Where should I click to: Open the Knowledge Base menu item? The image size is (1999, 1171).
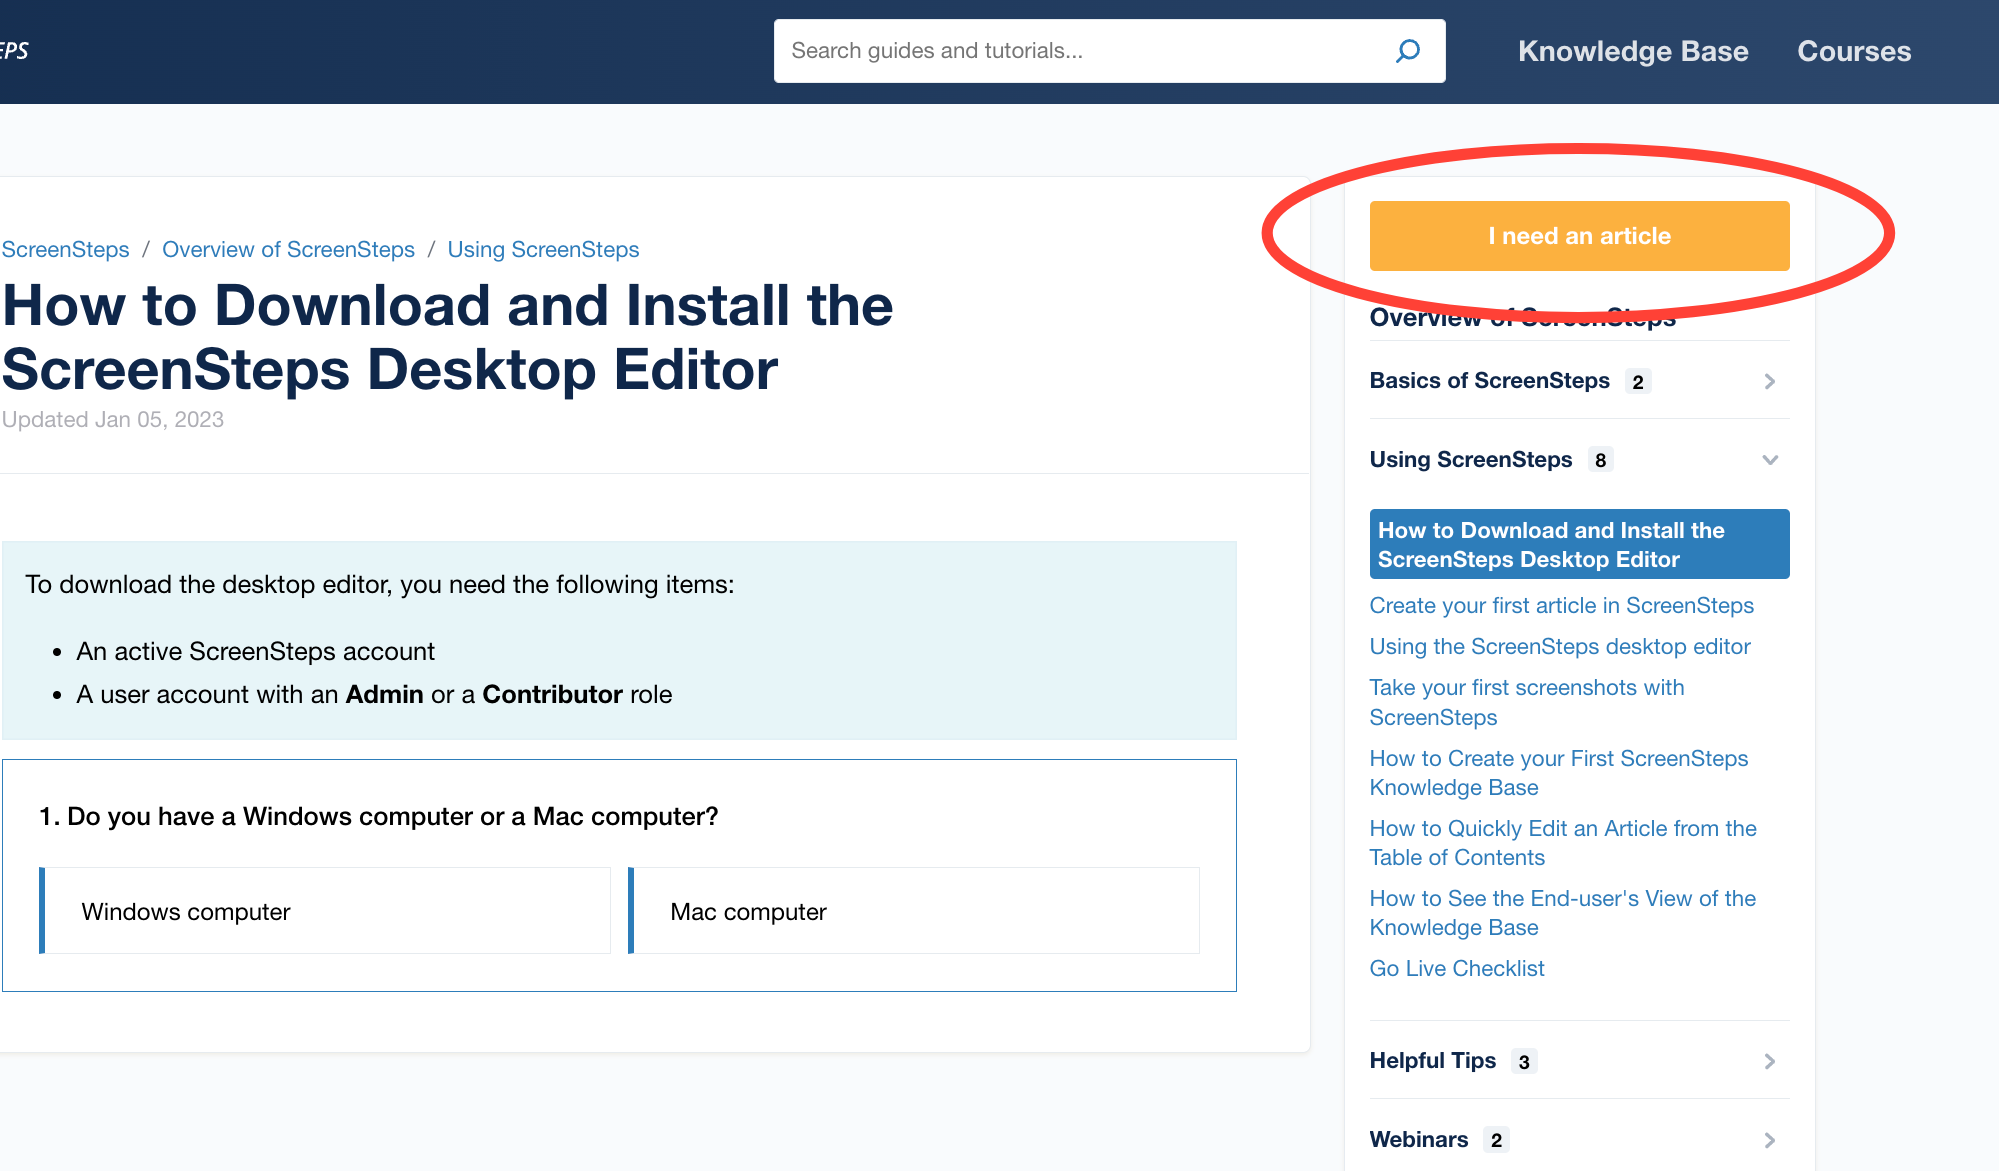coord(1633,51)
